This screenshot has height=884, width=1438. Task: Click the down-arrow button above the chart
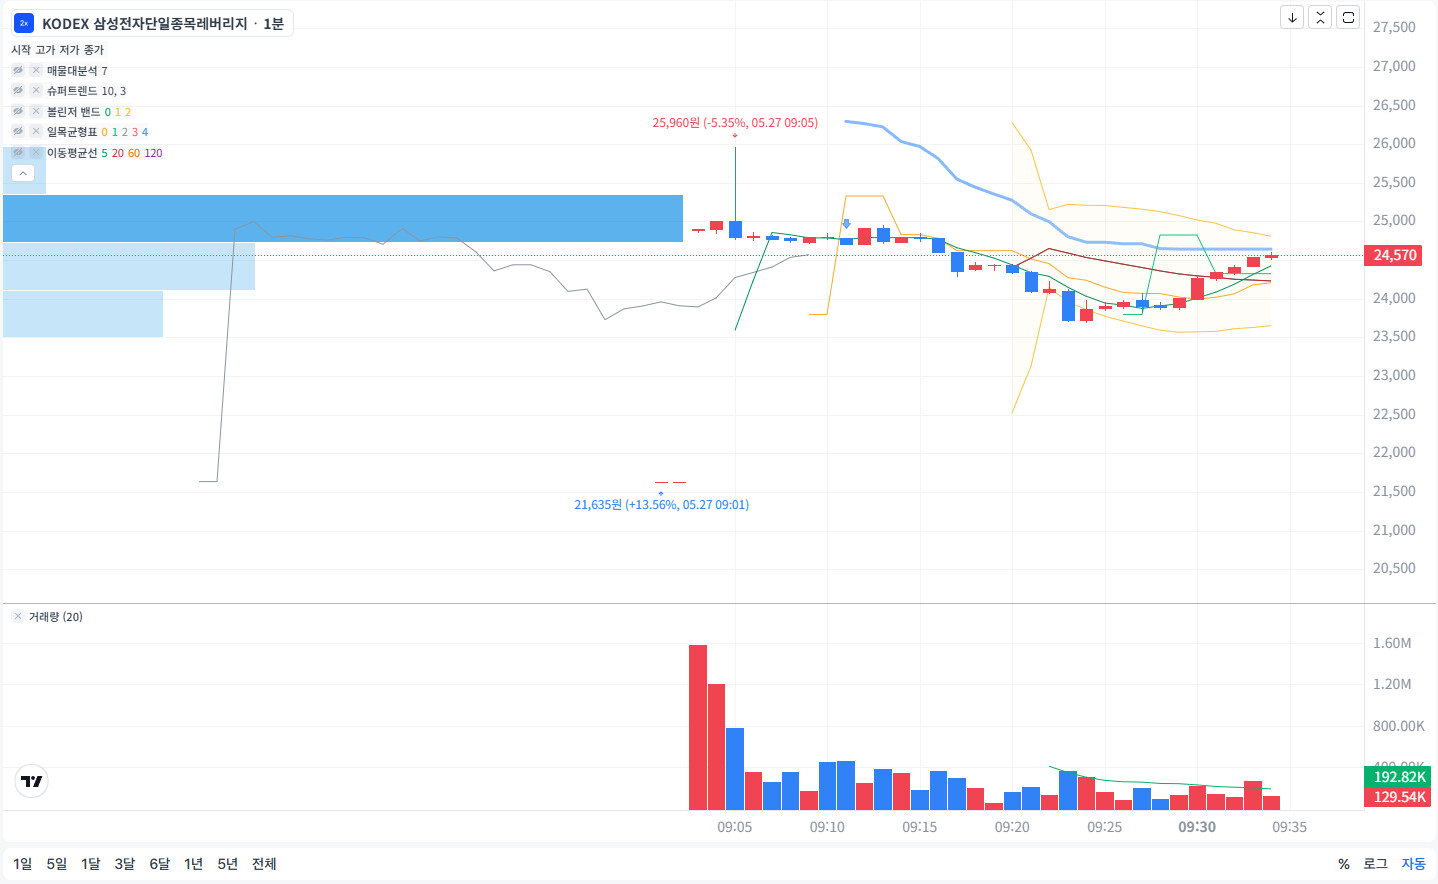click(1292, 17)
